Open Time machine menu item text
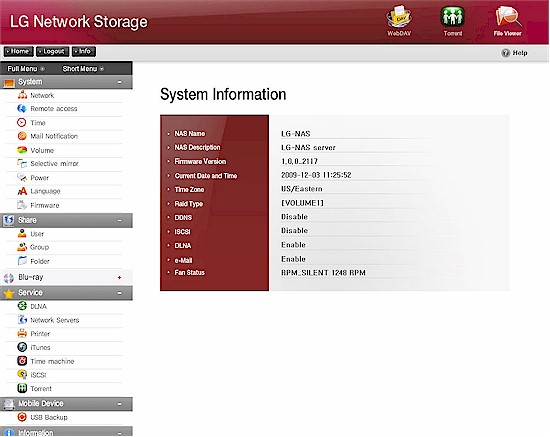This screenshot has width=550, height=437. (x=52, y=361)
